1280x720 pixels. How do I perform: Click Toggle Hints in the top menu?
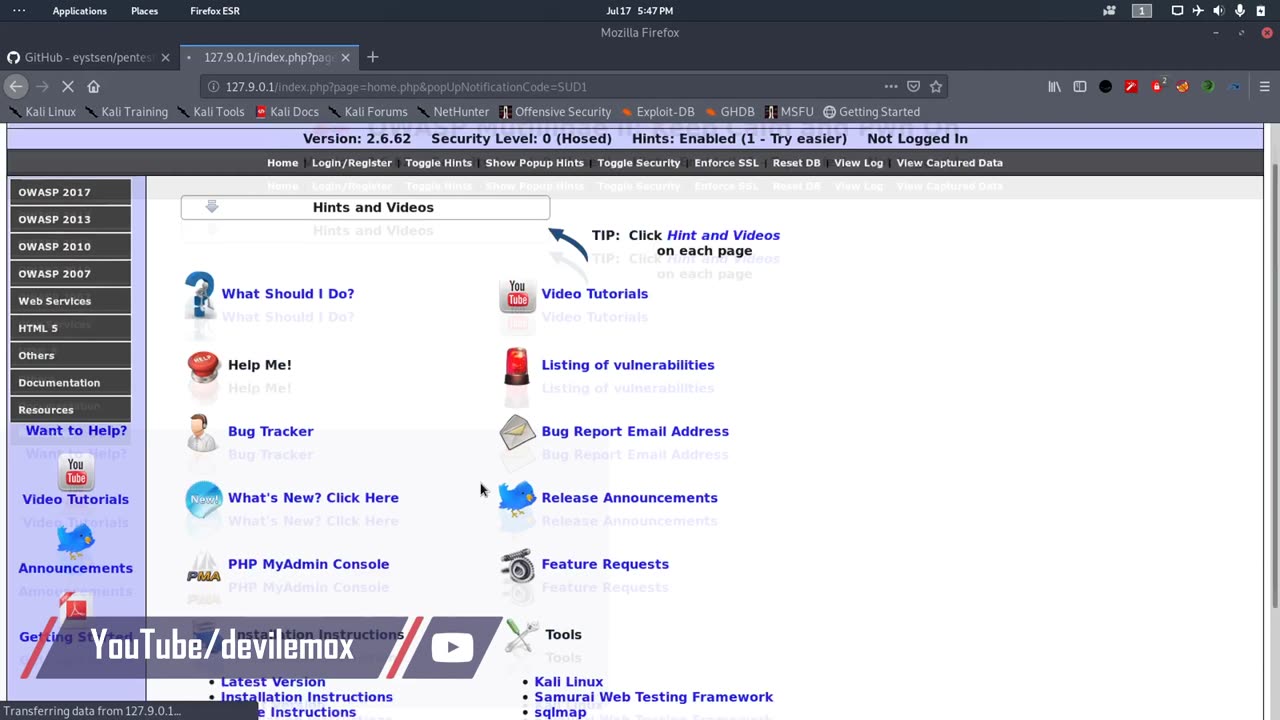[x=438, y=163]
